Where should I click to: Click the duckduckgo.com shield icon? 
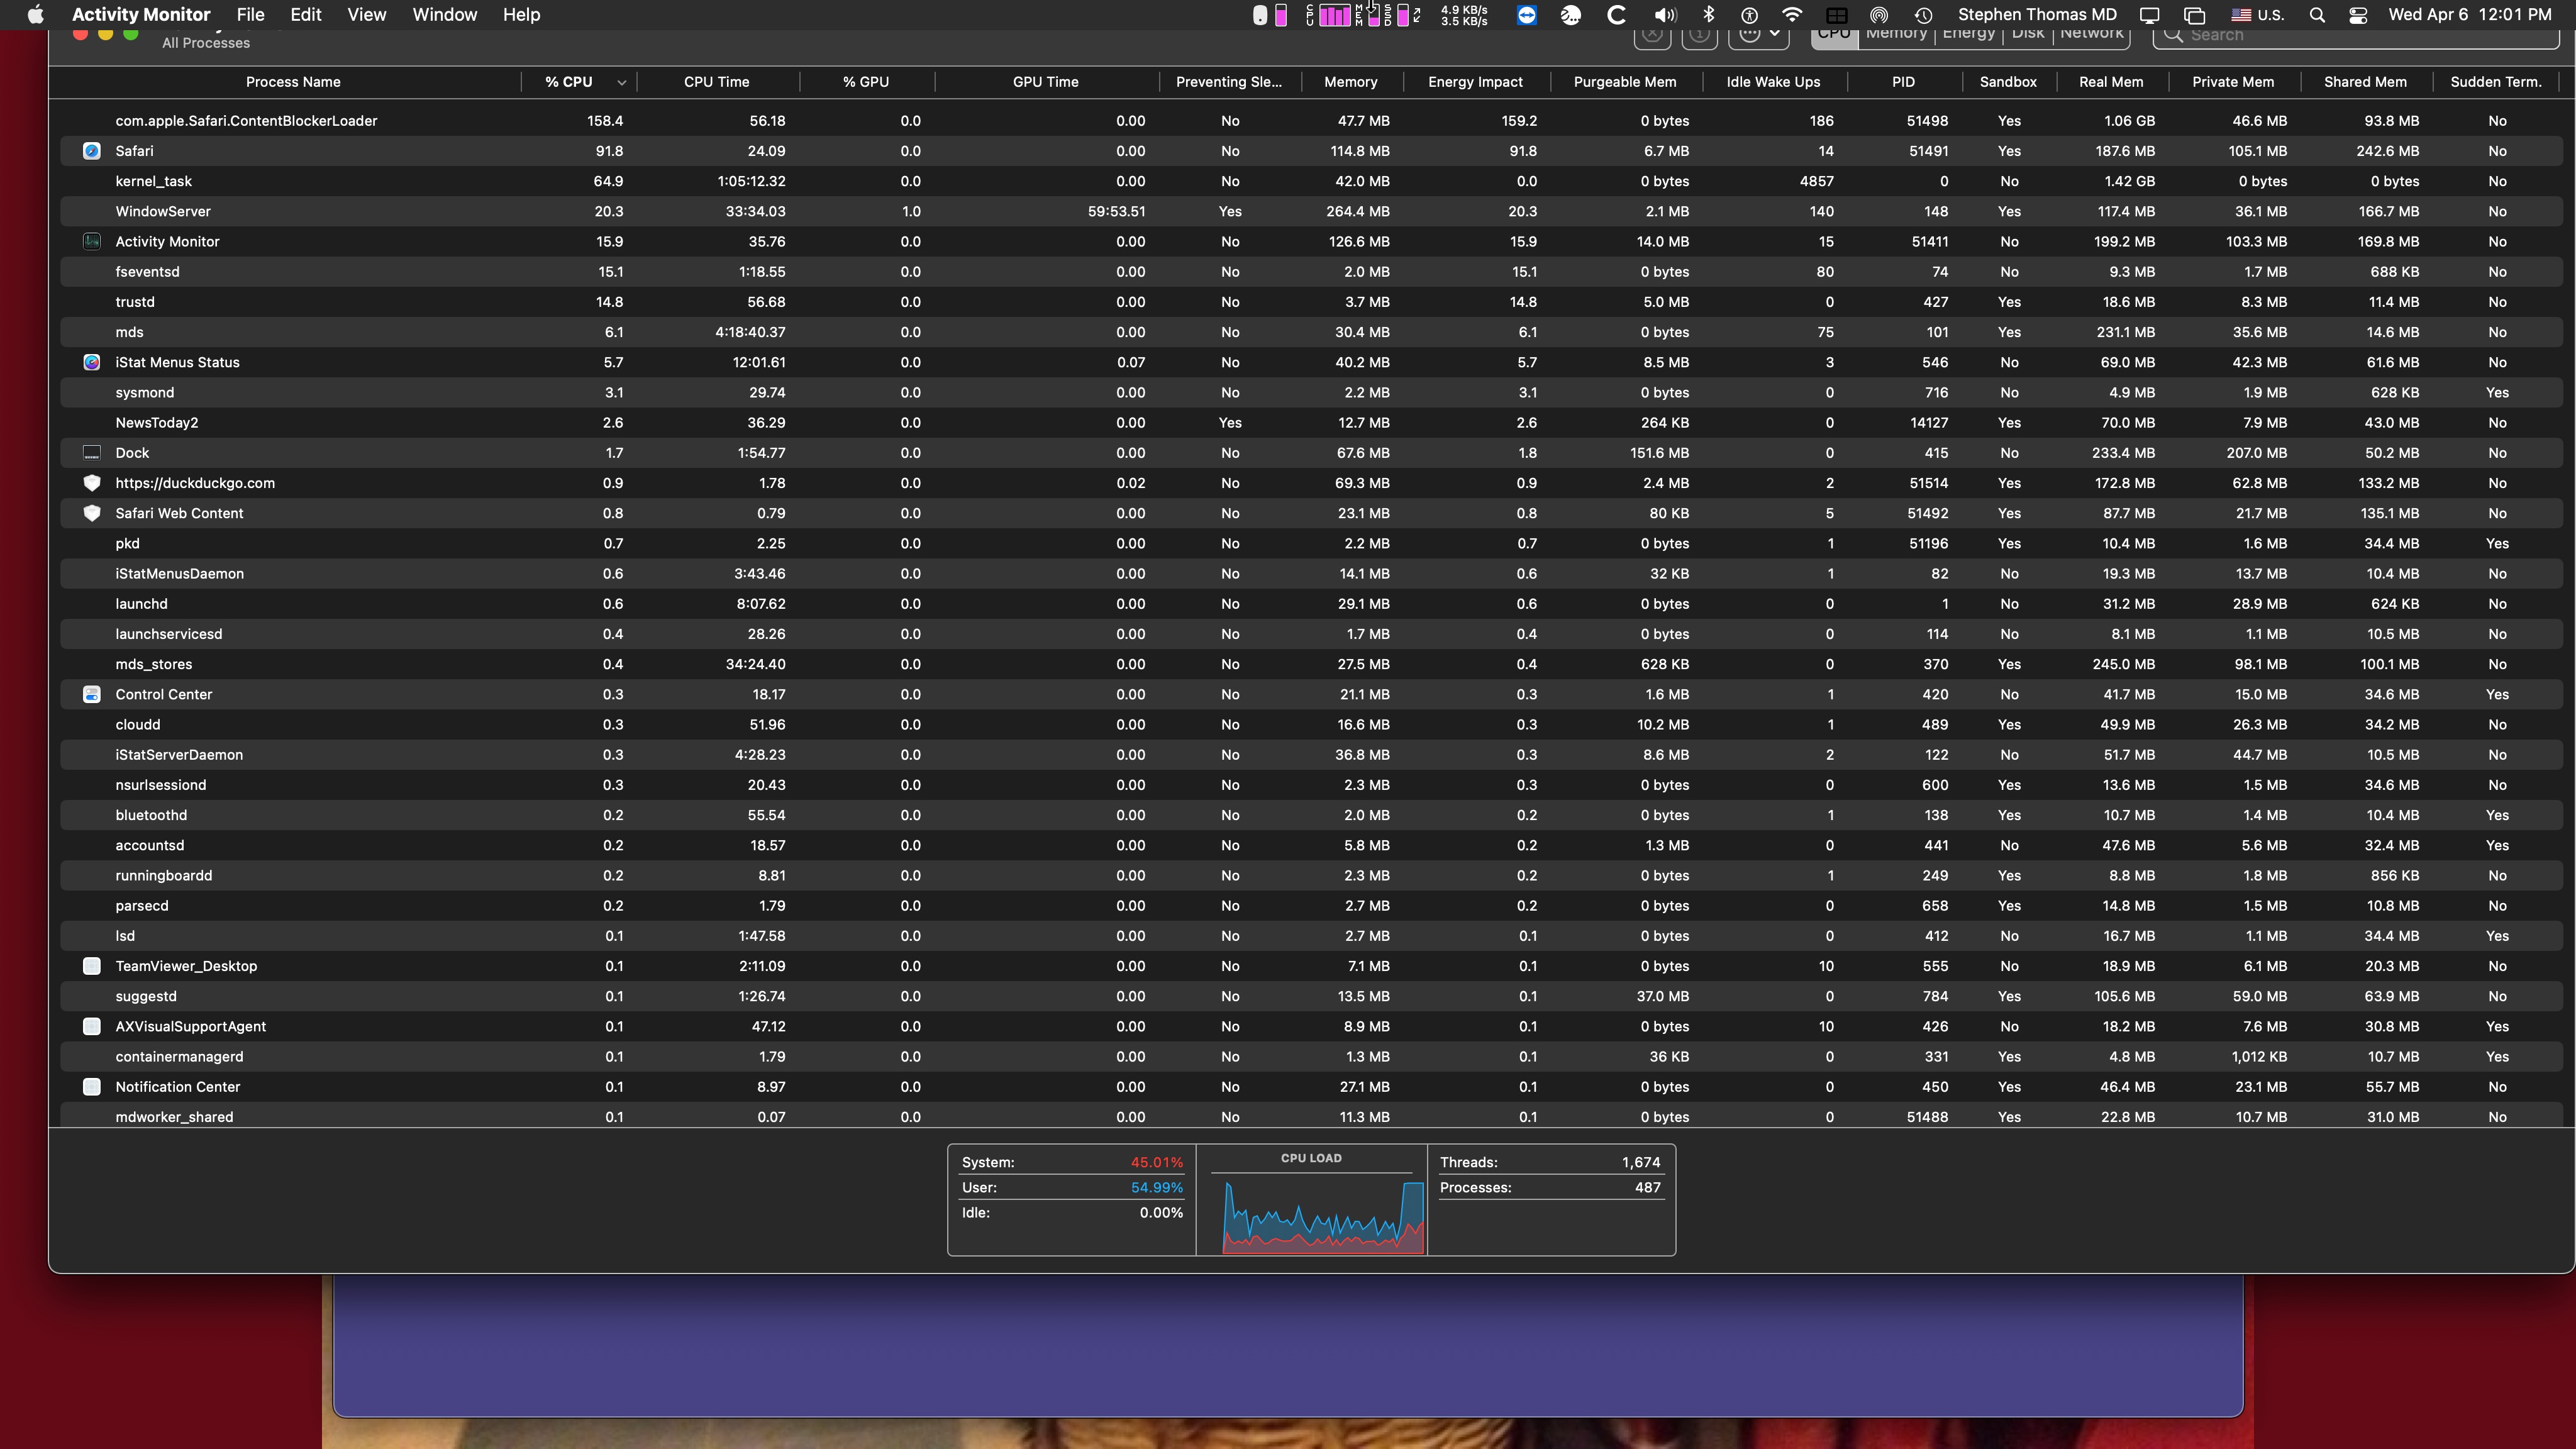[92, 483]
